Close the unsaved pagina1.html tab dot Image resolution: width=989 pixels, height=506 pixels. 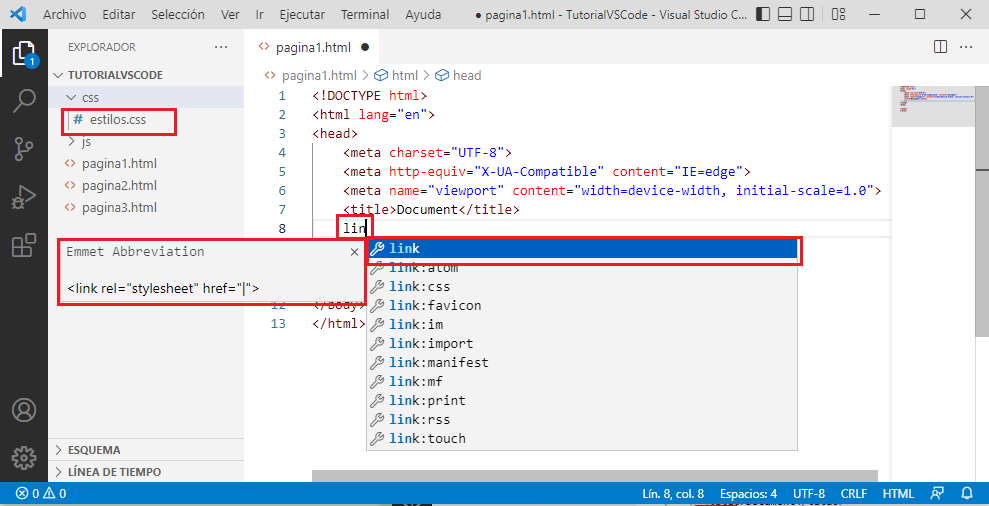tap(365, 47)
